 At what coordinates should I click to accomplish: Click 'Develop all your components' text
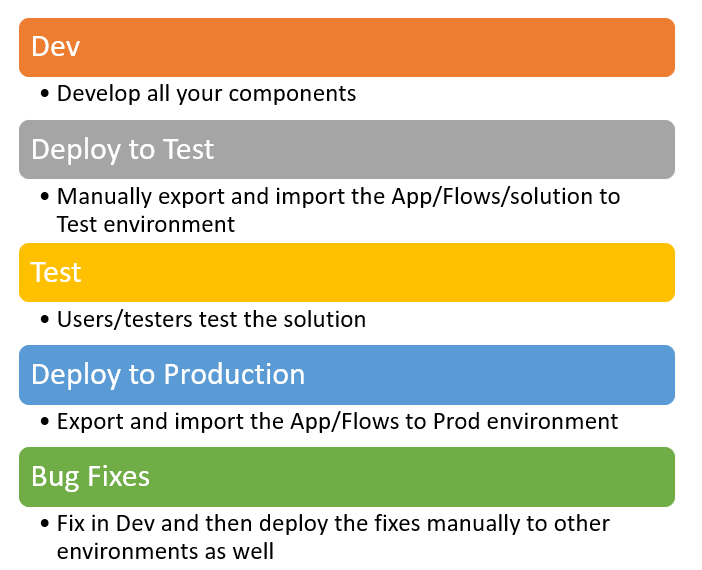(206, 94)
